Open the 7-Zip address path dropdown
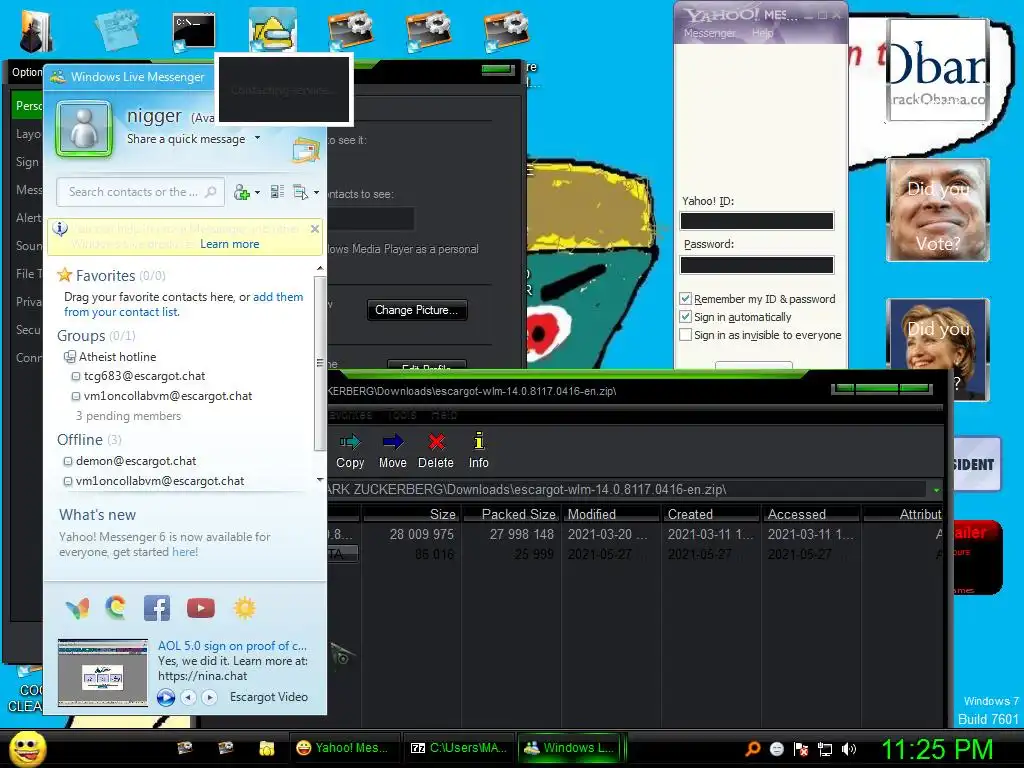Image resolution: width=1024 pixels, height=768 pixels. point(936,490)
